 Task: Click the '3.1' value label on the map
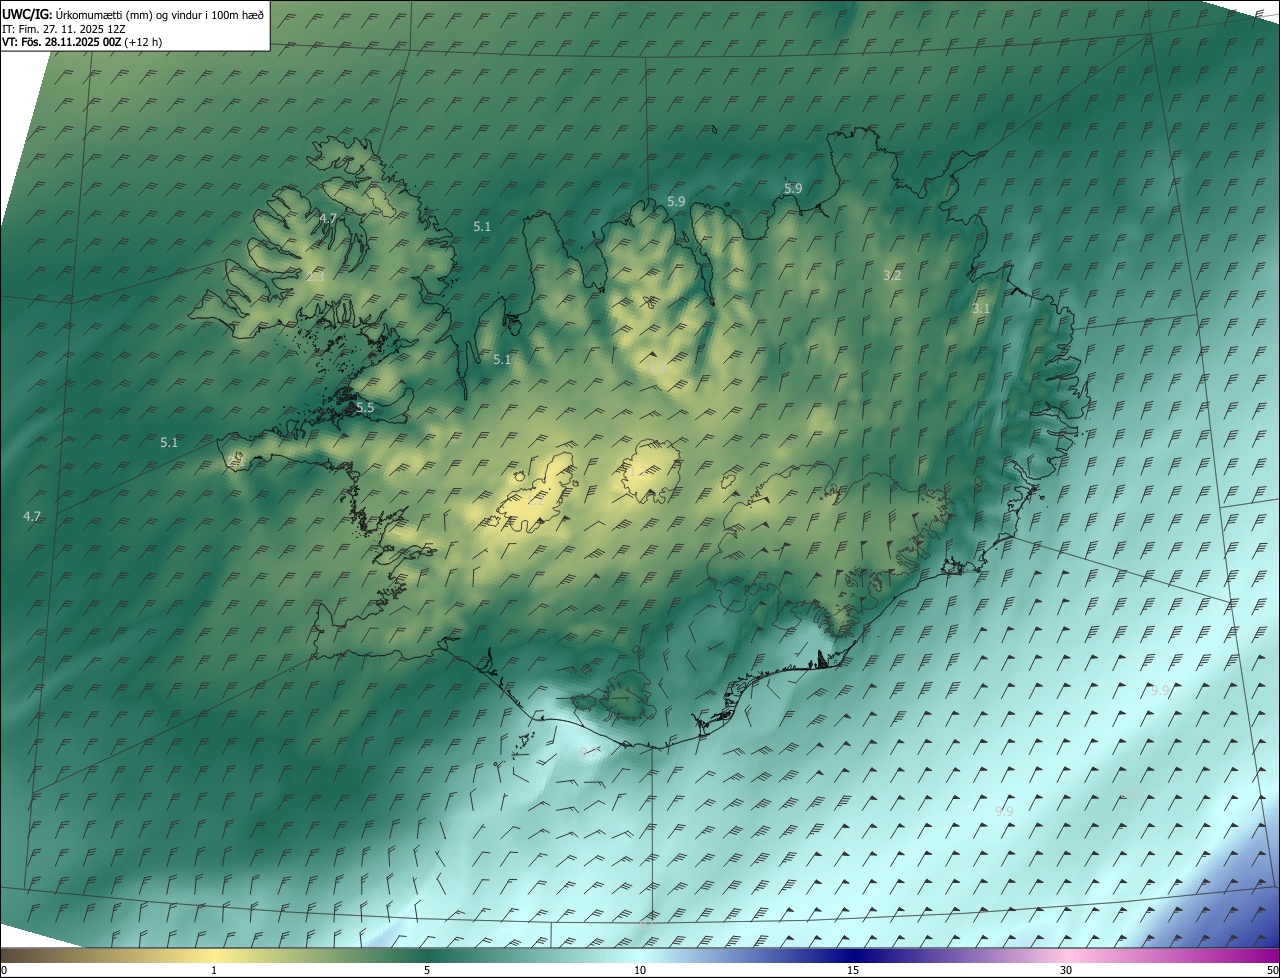(981, 309)
